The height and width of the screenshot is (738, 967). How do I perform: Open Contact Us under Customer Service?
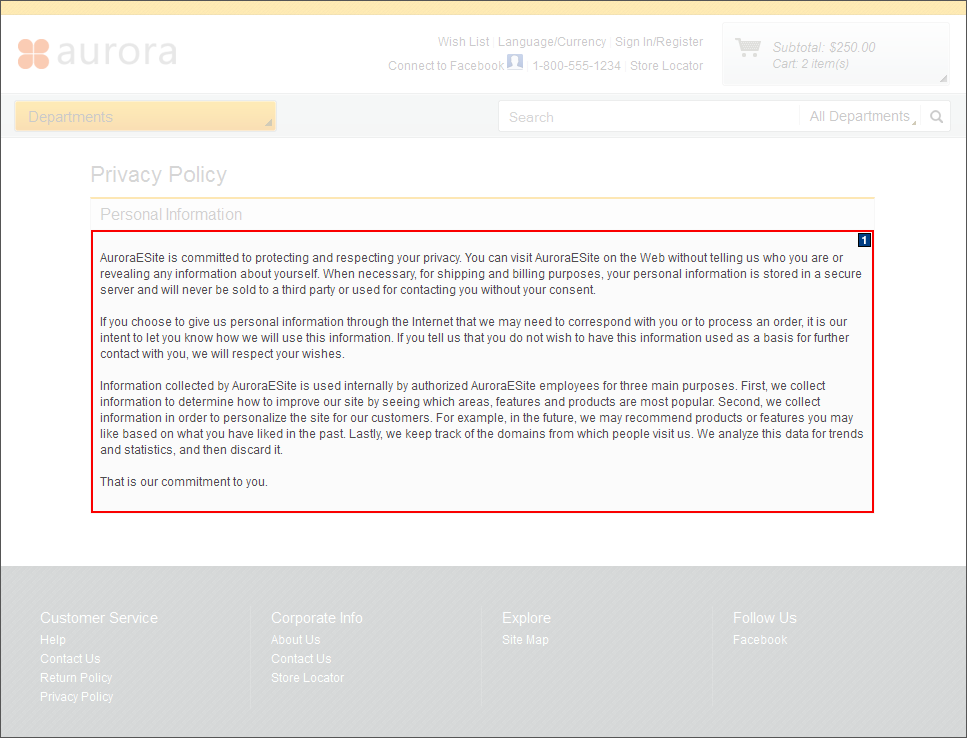pyautogui.click(x=70, y=659)
